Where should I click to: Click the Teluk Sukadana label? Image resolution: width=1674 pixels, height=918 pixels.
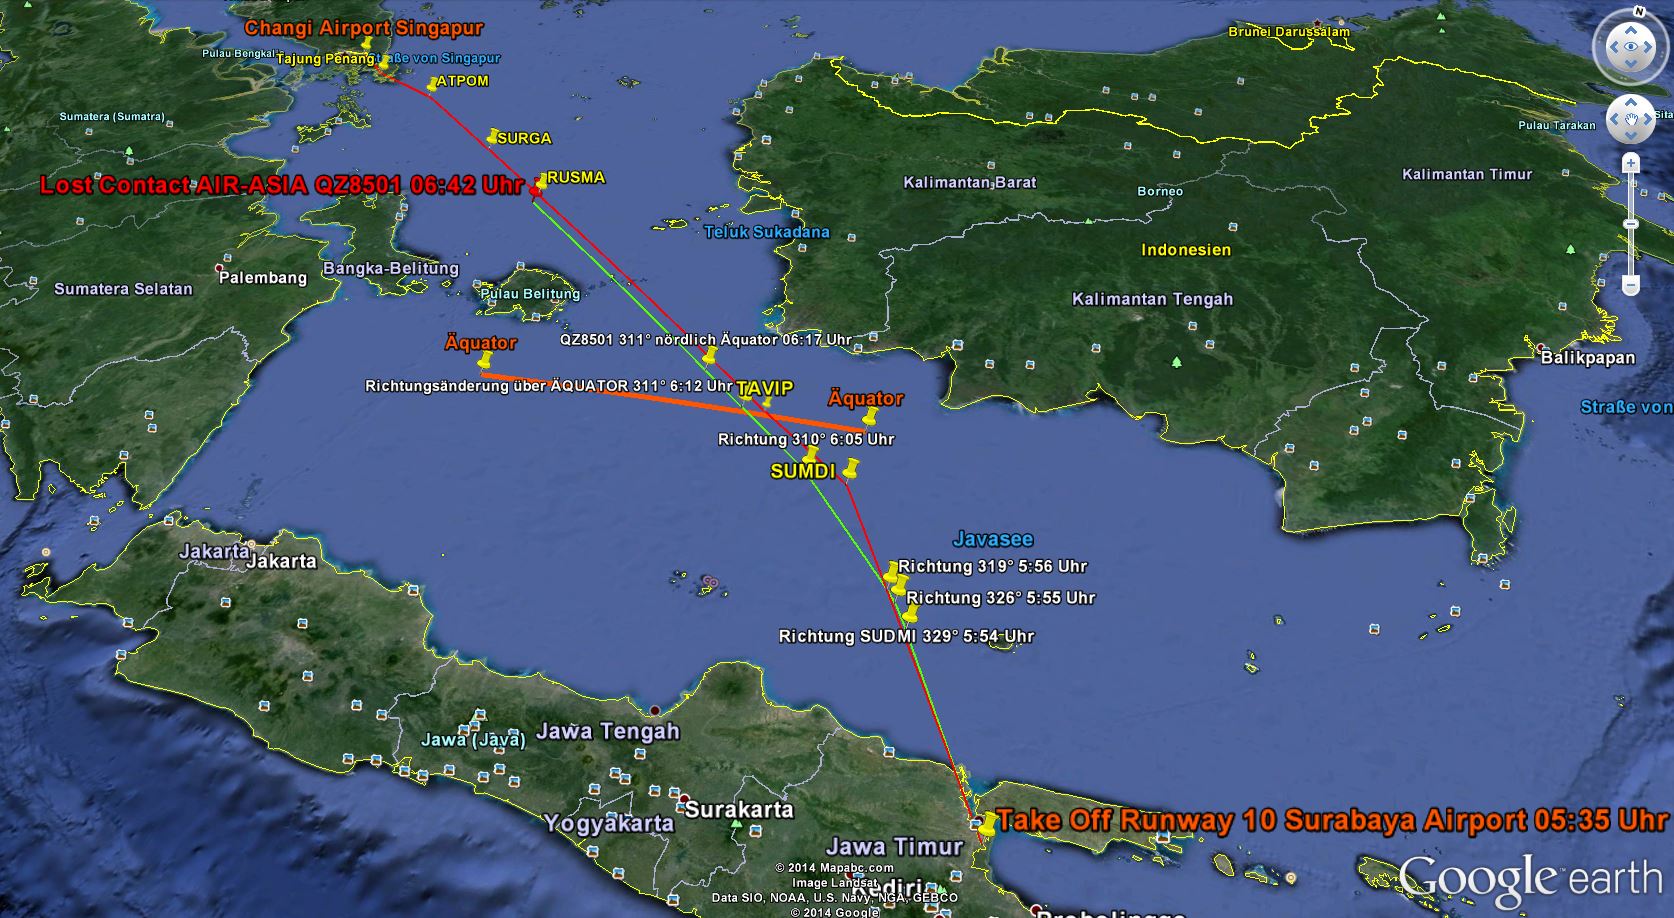pos(767,232)
